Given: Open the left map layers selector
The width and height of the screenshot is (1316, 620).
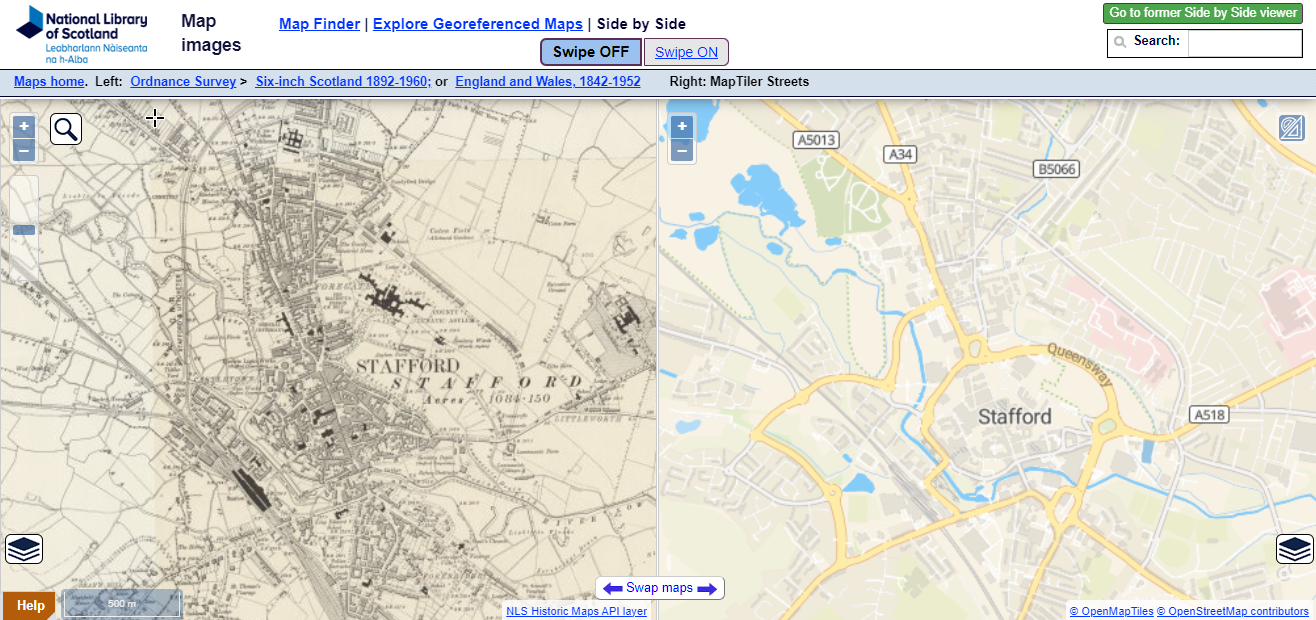Looking at the screenshot, I should pyautogui.click(x=23, y=548).
